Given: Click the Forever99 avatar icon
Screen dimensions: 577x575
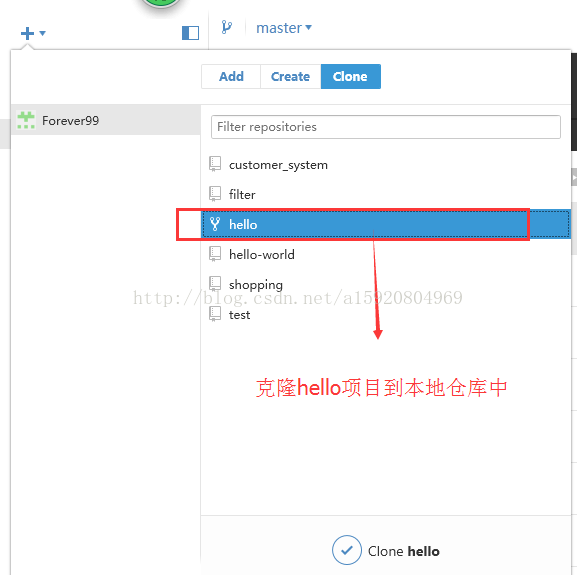Looking at the screenshot, I should tap(26, 120).
